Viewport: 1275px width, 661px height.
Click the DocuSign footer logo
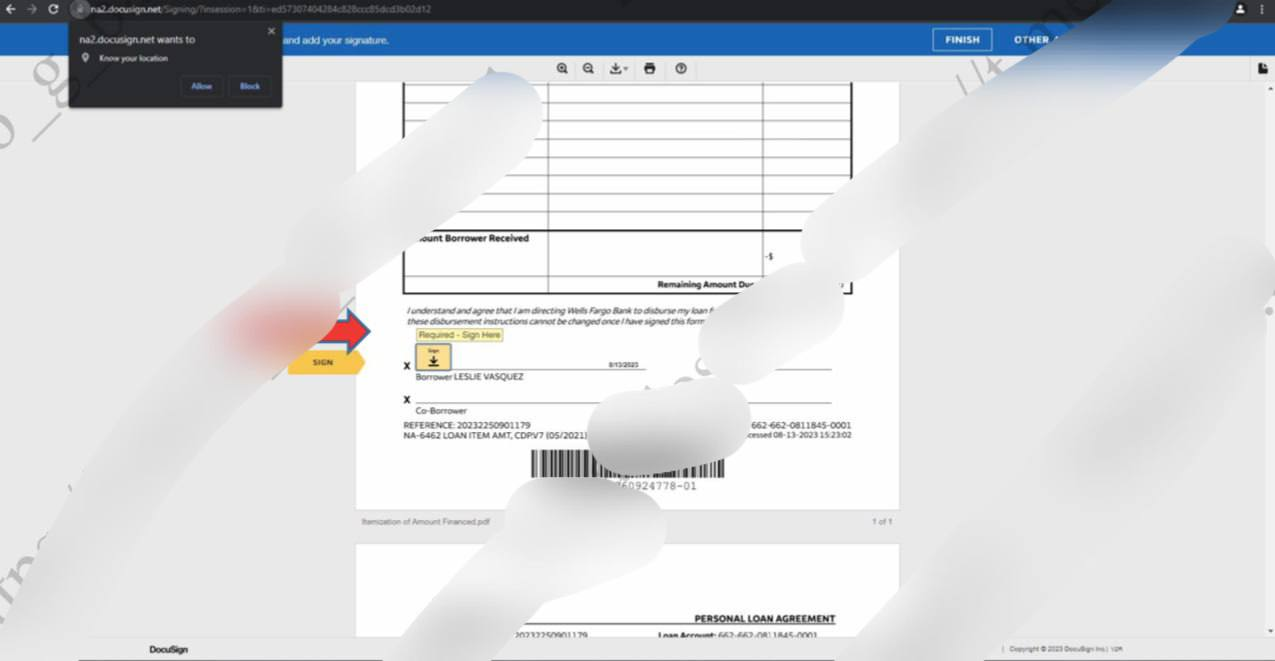click(x=168, y=649)
